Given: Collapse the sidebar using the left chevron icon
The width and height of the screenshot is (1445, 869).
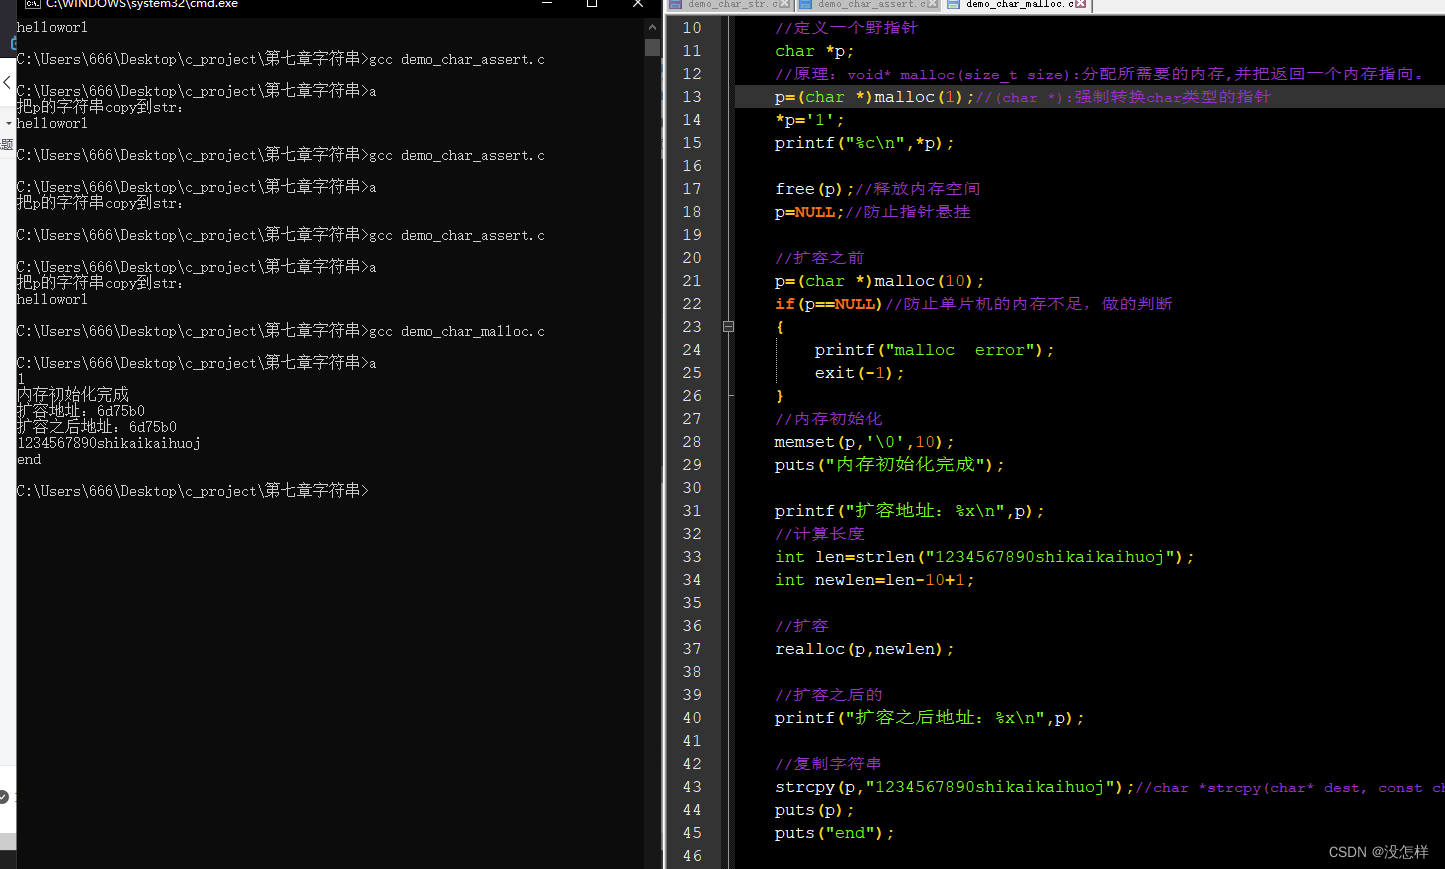Looking at the screenshot, I should pos(7,83).
